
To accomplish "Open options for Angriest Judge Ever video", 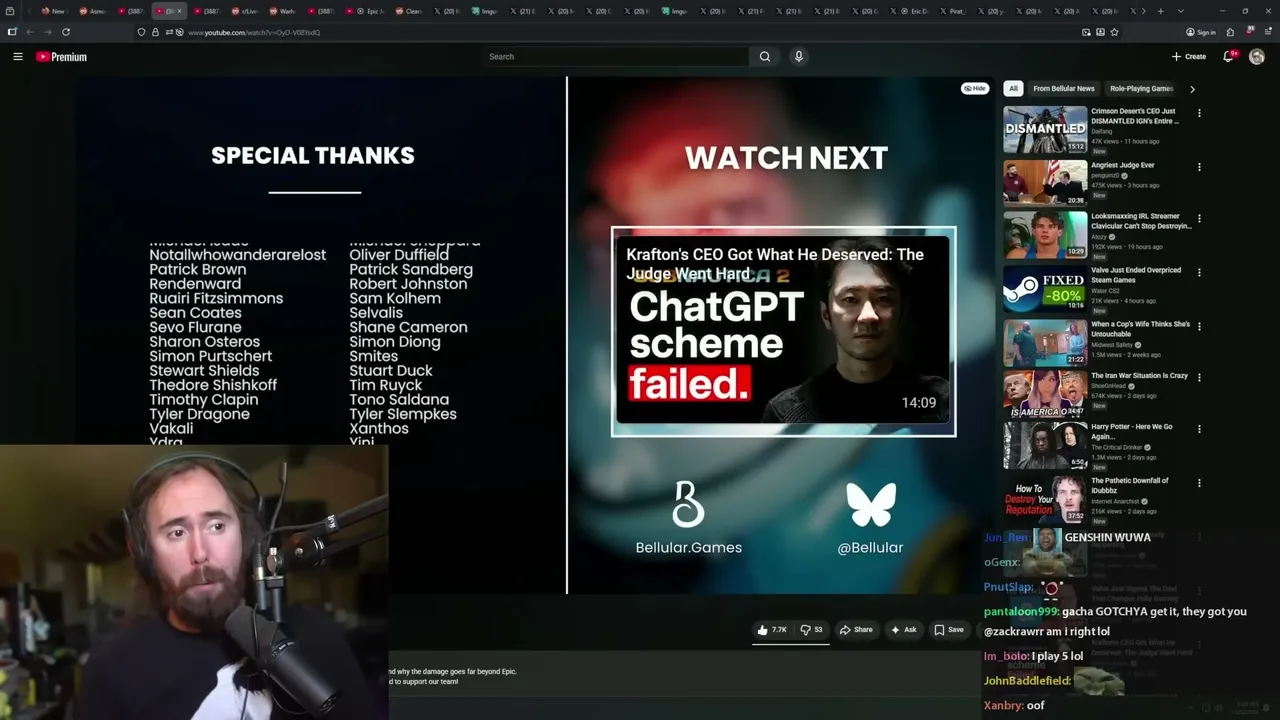I will coord(1199,167).
